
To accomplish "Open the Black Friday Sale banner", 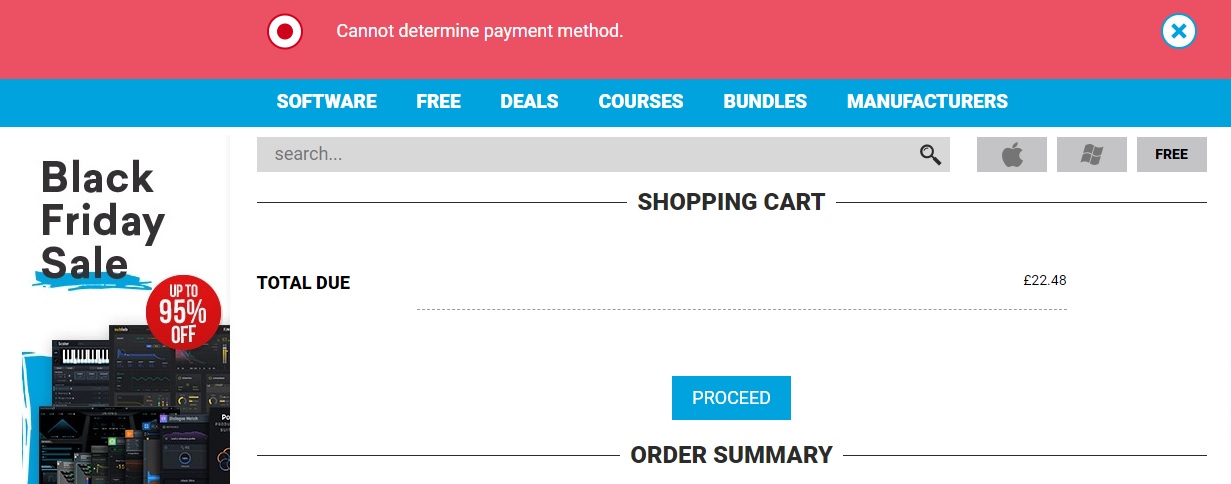I will pos(100,220).
